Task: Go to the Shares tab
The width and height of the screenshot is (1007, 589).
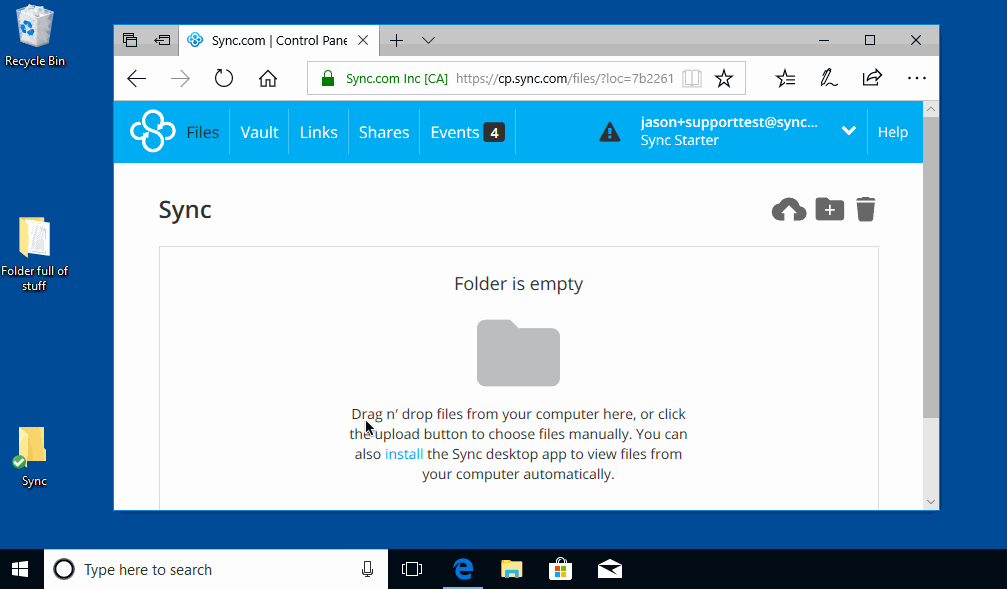Action: pos(384,132)
